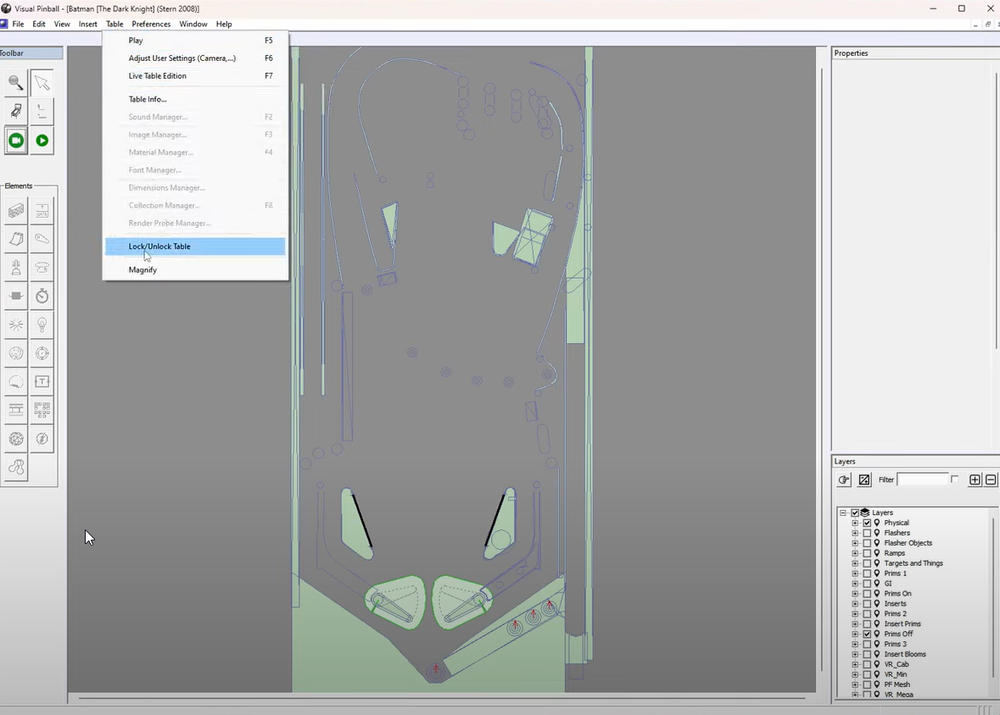
Task: Select Adjust User Settings (Camera,...) entry
Action: pos(182,58)
